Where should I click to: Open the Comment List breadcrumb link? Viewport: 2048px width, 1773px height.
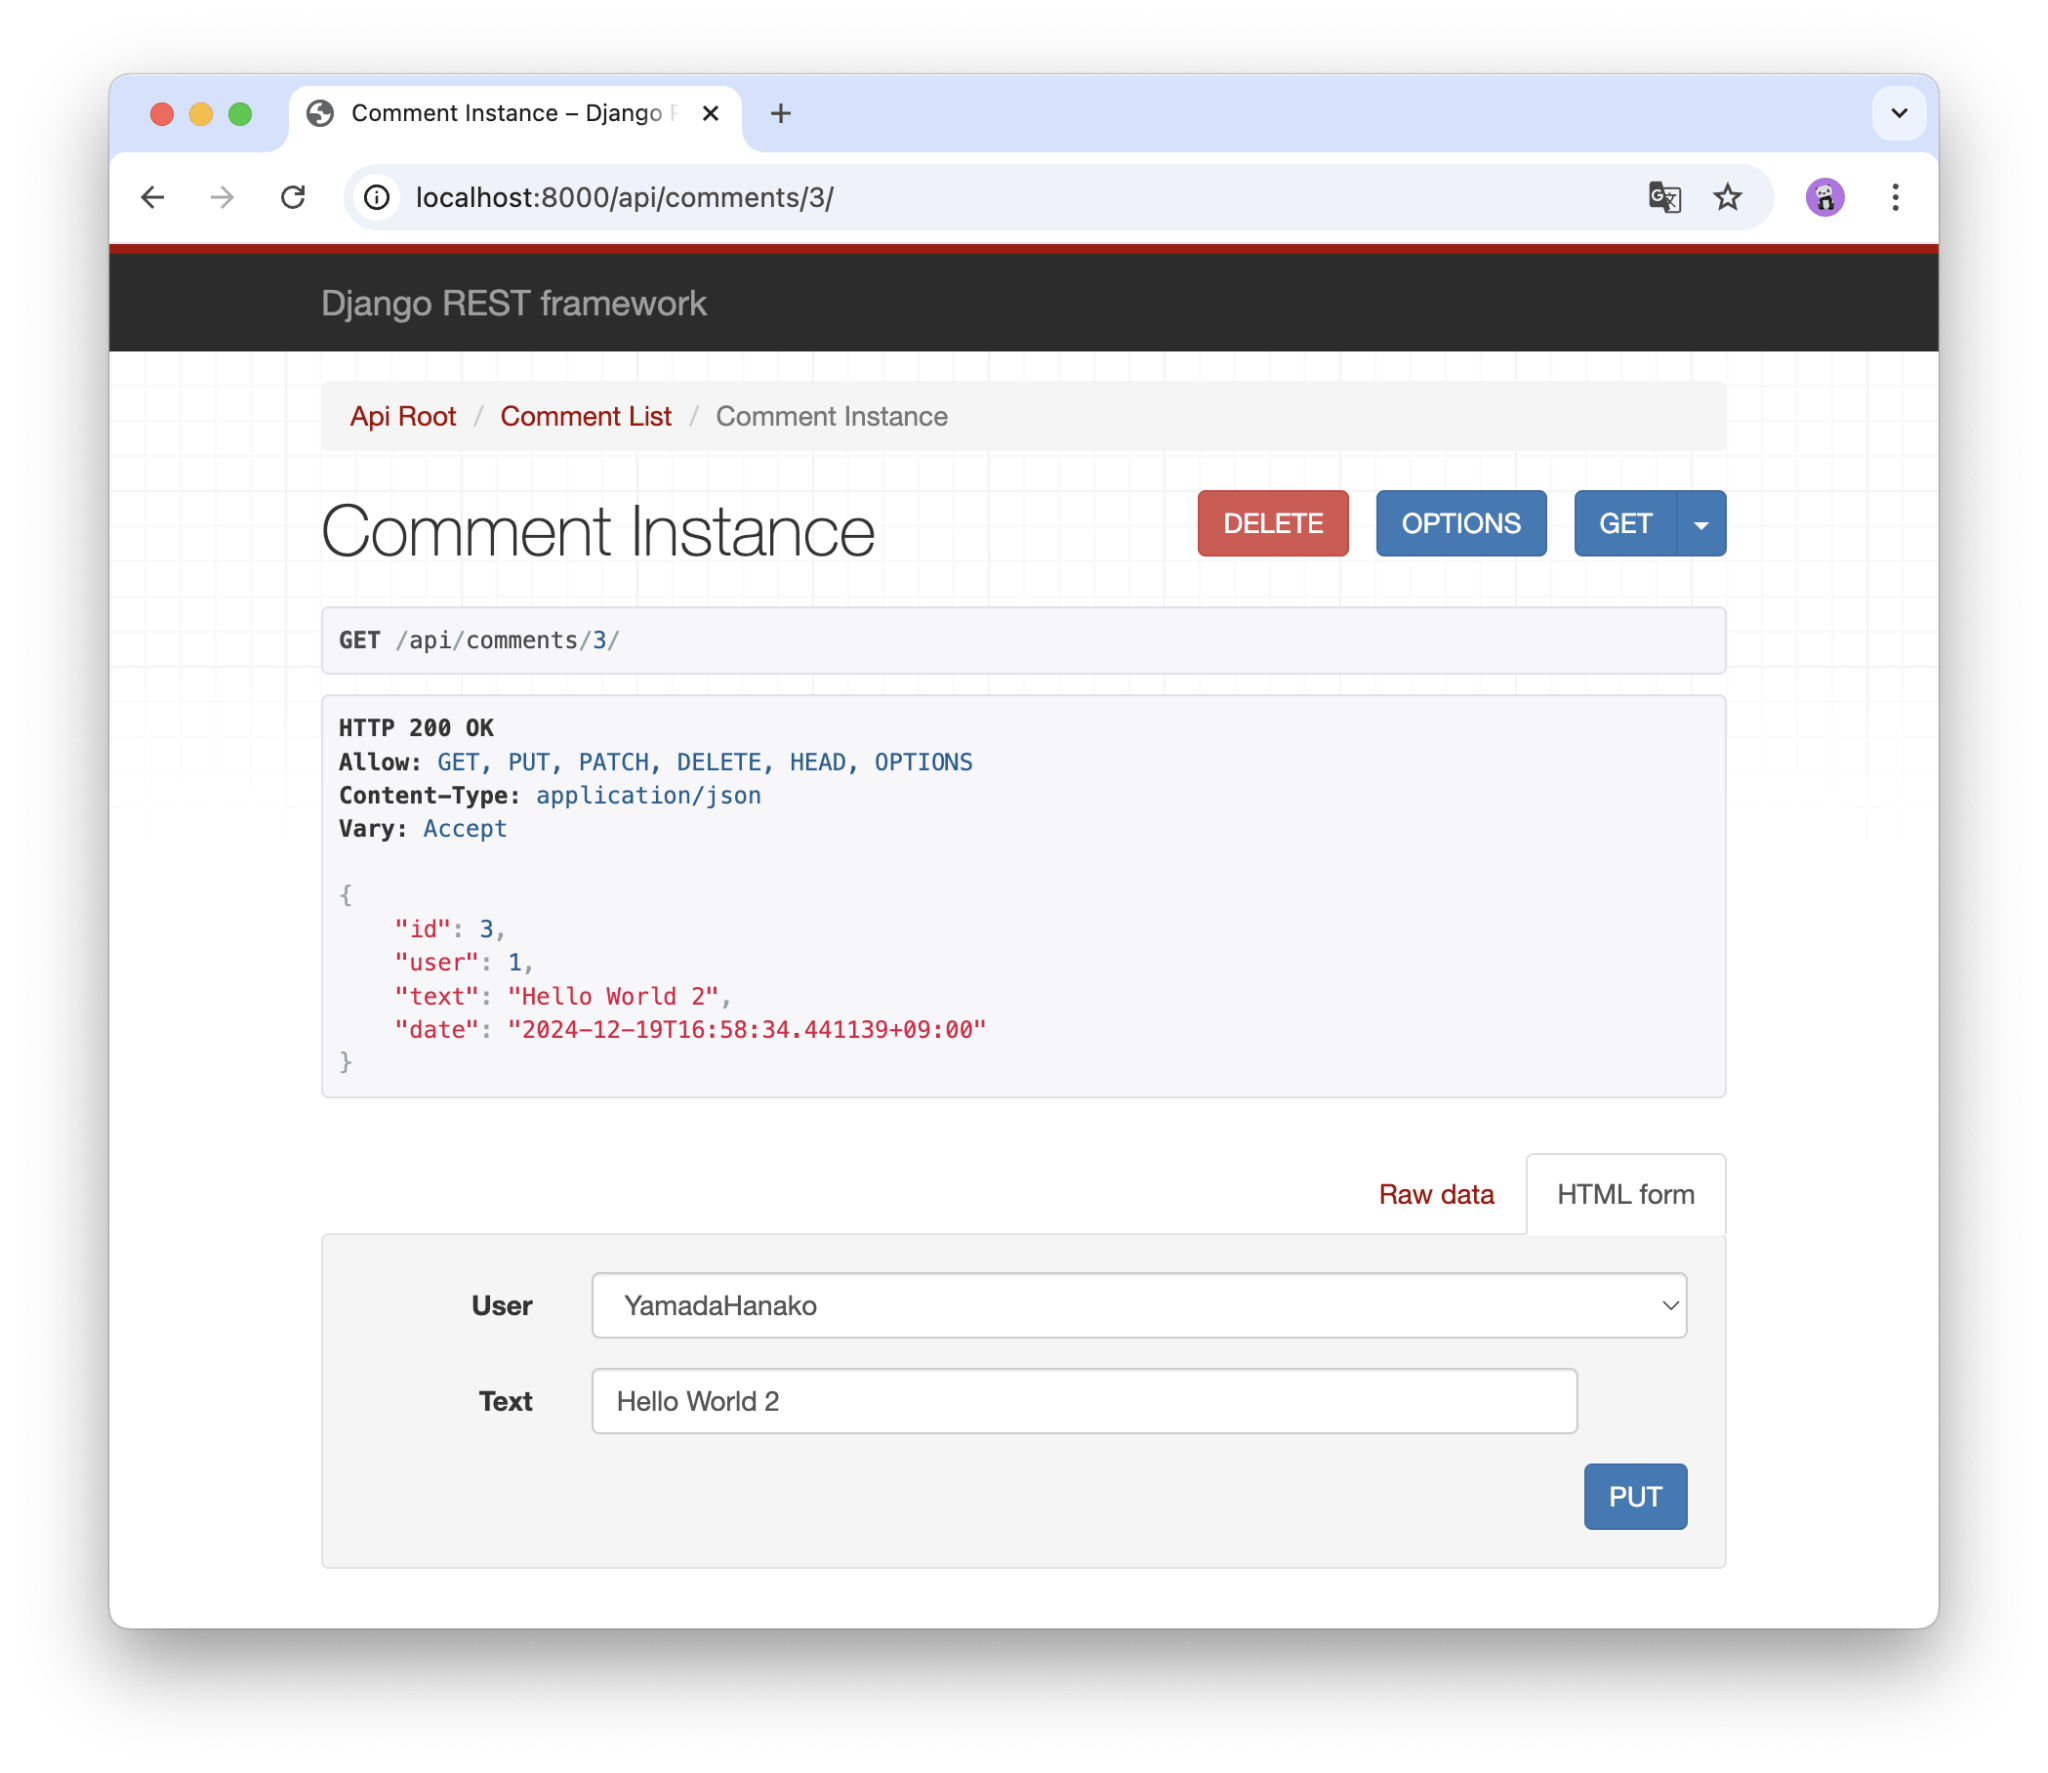point(586,416)
